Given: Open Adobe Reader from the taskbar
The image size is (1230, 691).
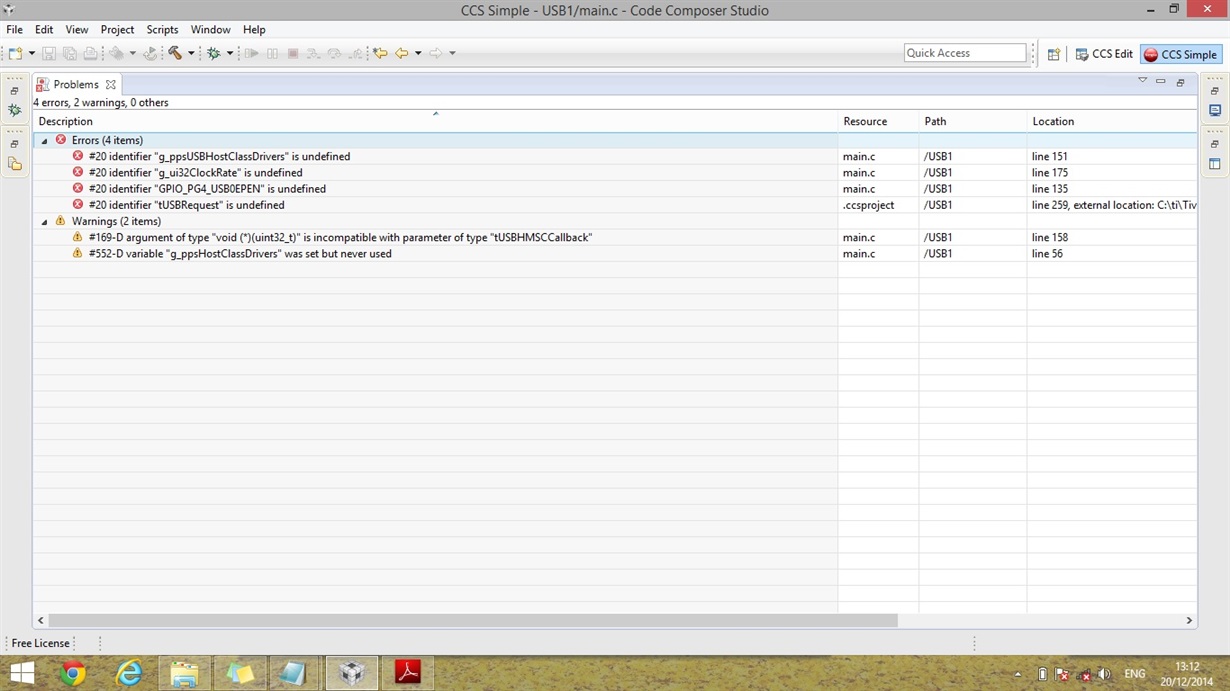Looking at the screenshot, I should click(407, 673).
